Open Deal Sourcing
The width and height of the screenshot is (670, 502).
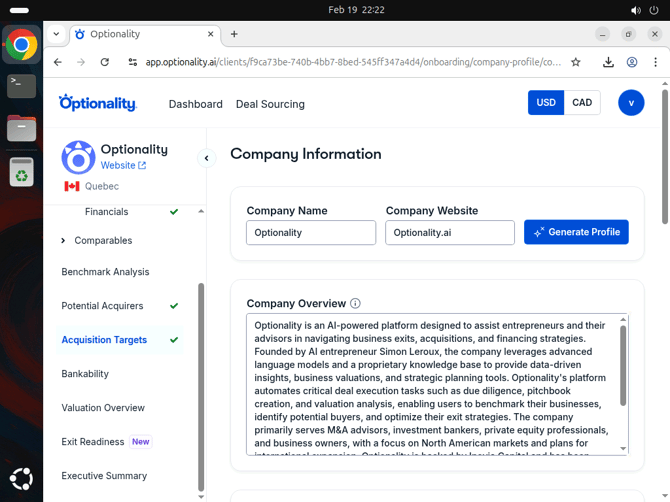[270, 104]
